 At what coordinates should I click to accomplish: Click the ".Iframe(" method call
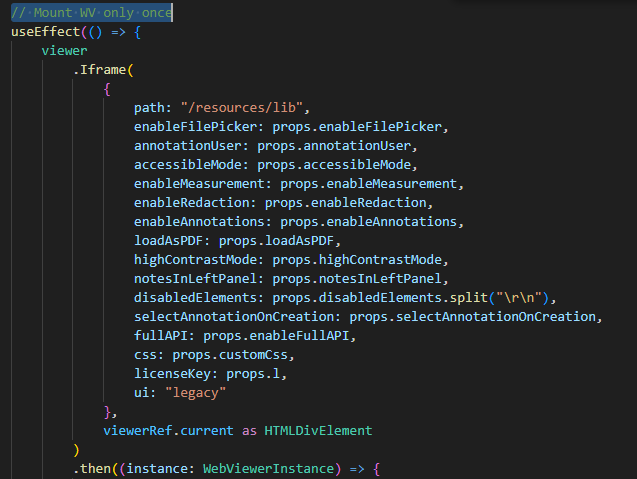103,70
